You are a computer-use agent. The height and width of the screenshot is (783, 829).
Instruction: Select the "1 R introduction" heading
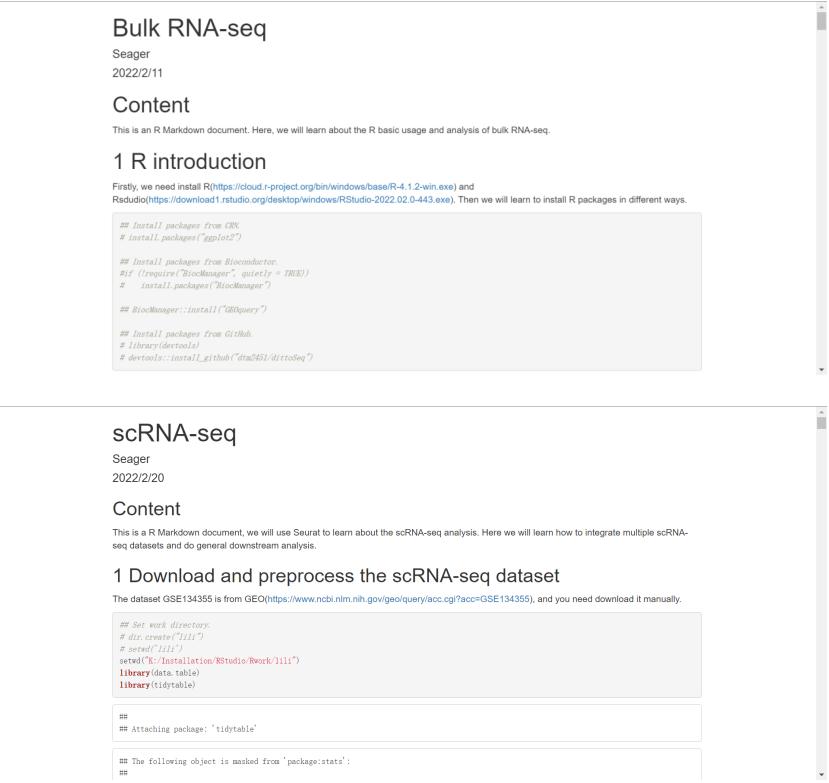pos(189,162)
